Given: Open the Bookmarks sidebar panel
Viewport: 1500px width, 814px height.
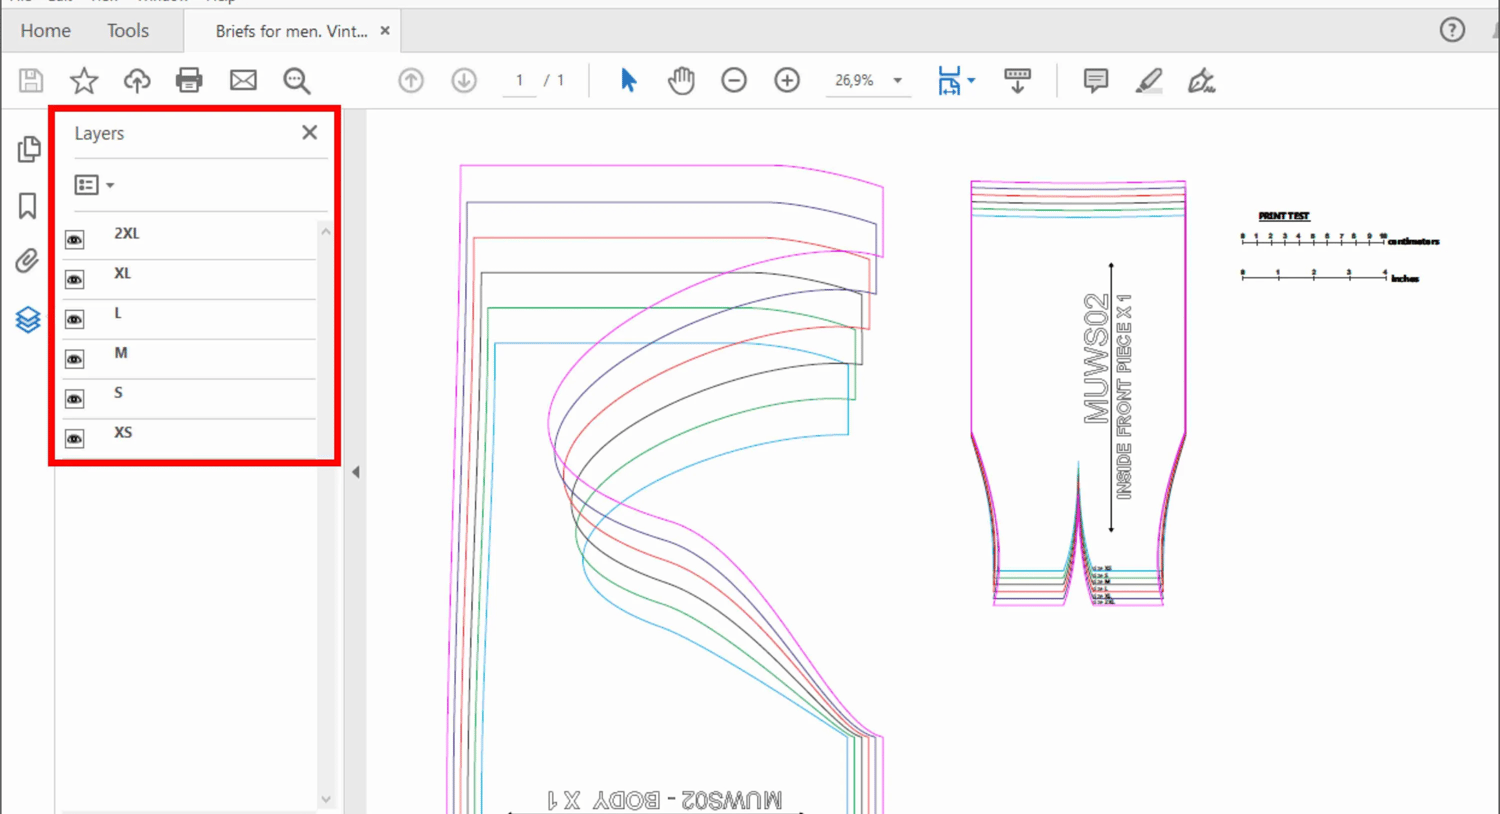Looking at the screenshot, I should pyautogui.click(x=27, y=206).
